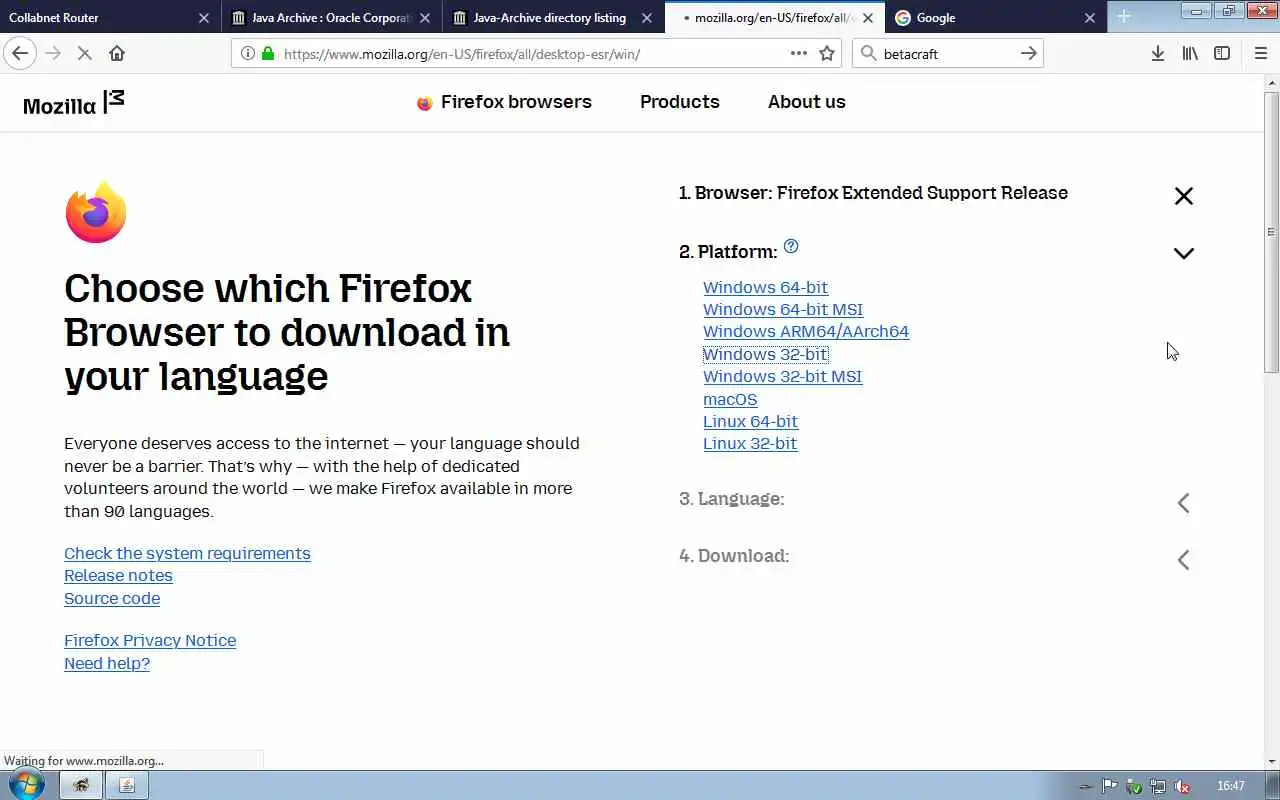Open the Library icon

(x=1190, y=53)
